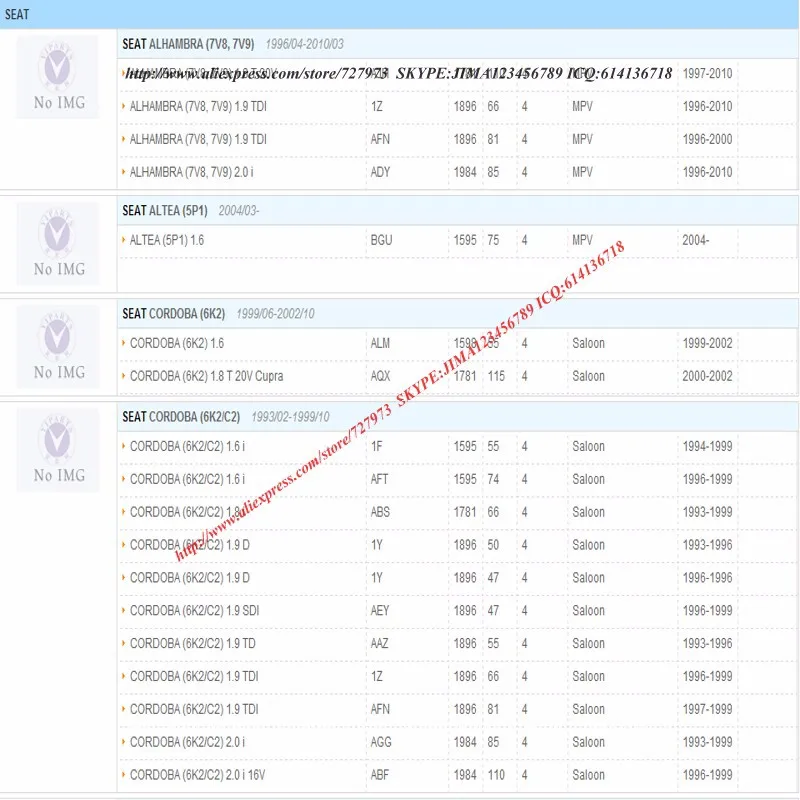
Task: Select engine code AAZ
Action: click(x=379, y=644)
